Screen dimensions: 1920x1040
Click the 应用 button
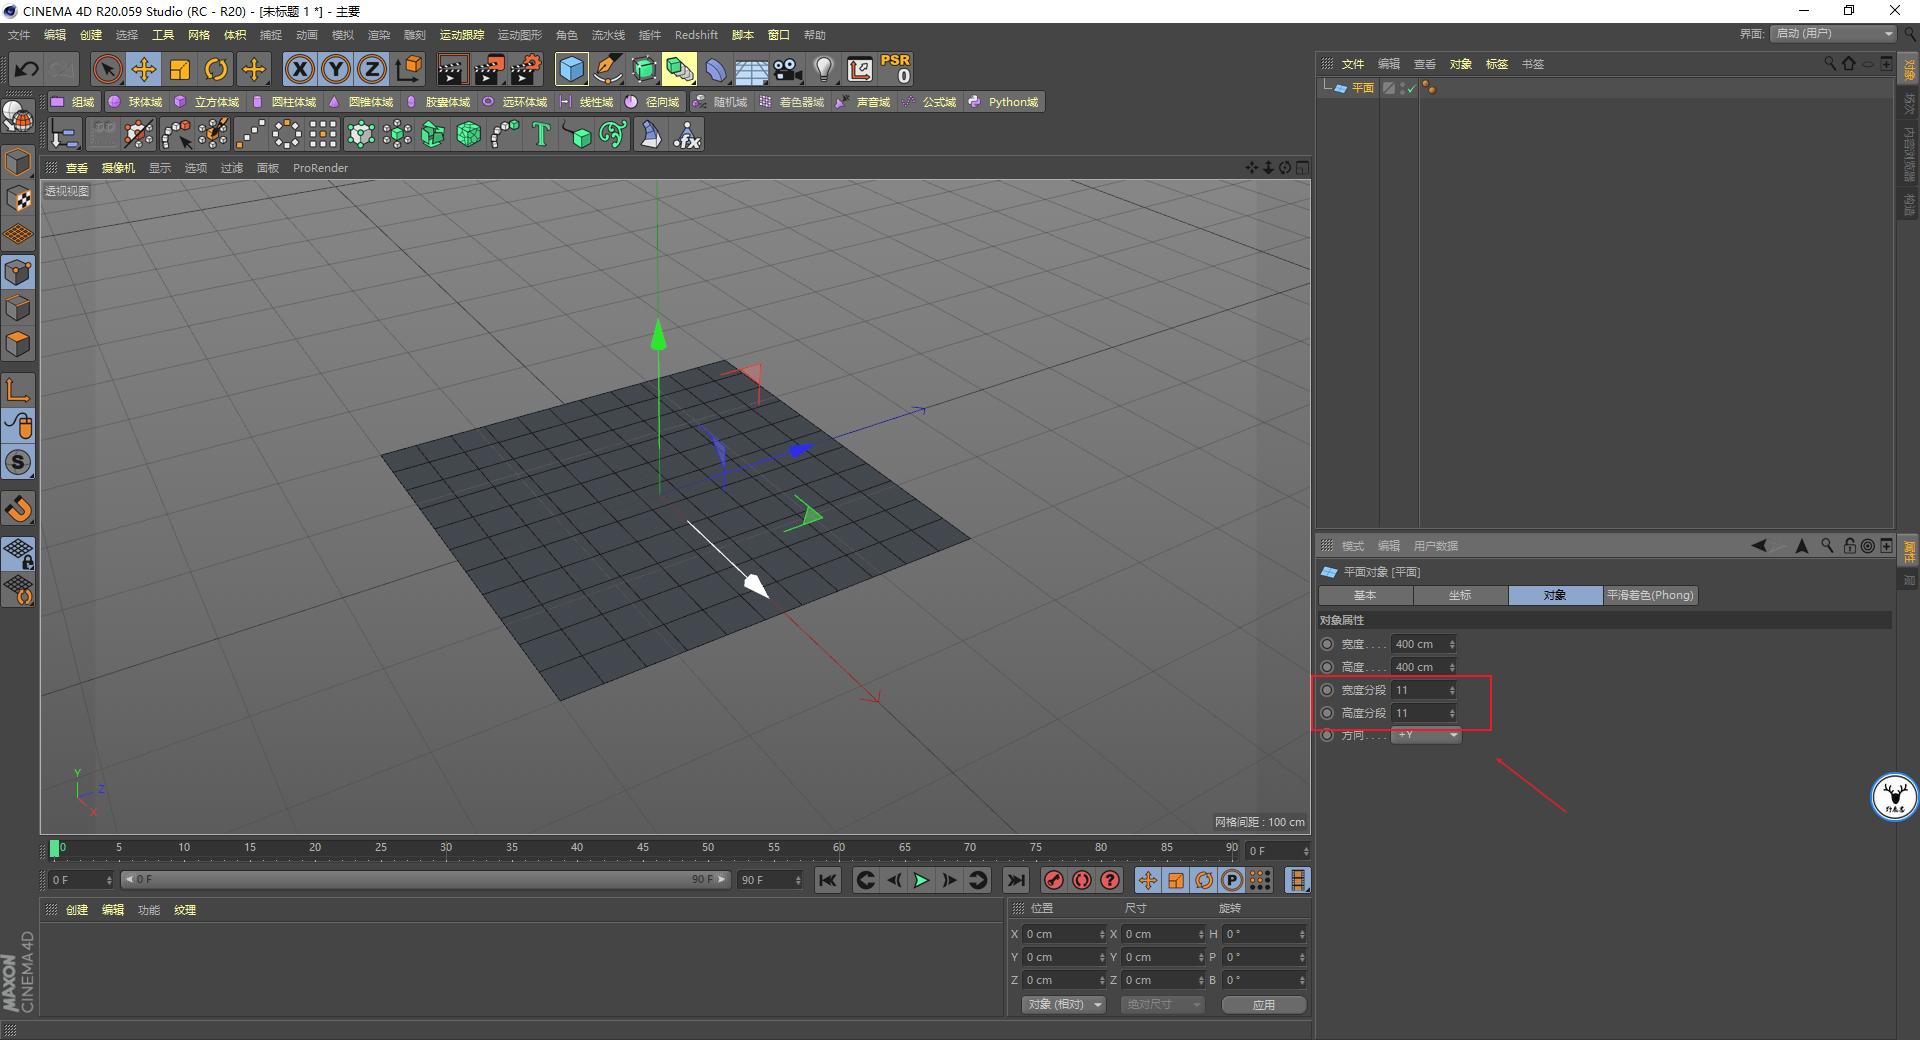[1264, 1004]
